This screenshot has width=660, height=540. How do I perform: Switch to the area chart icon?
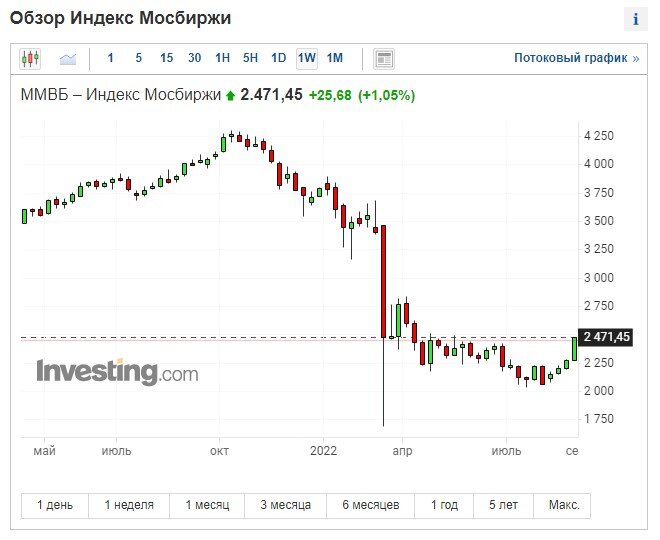coord(68,59)
